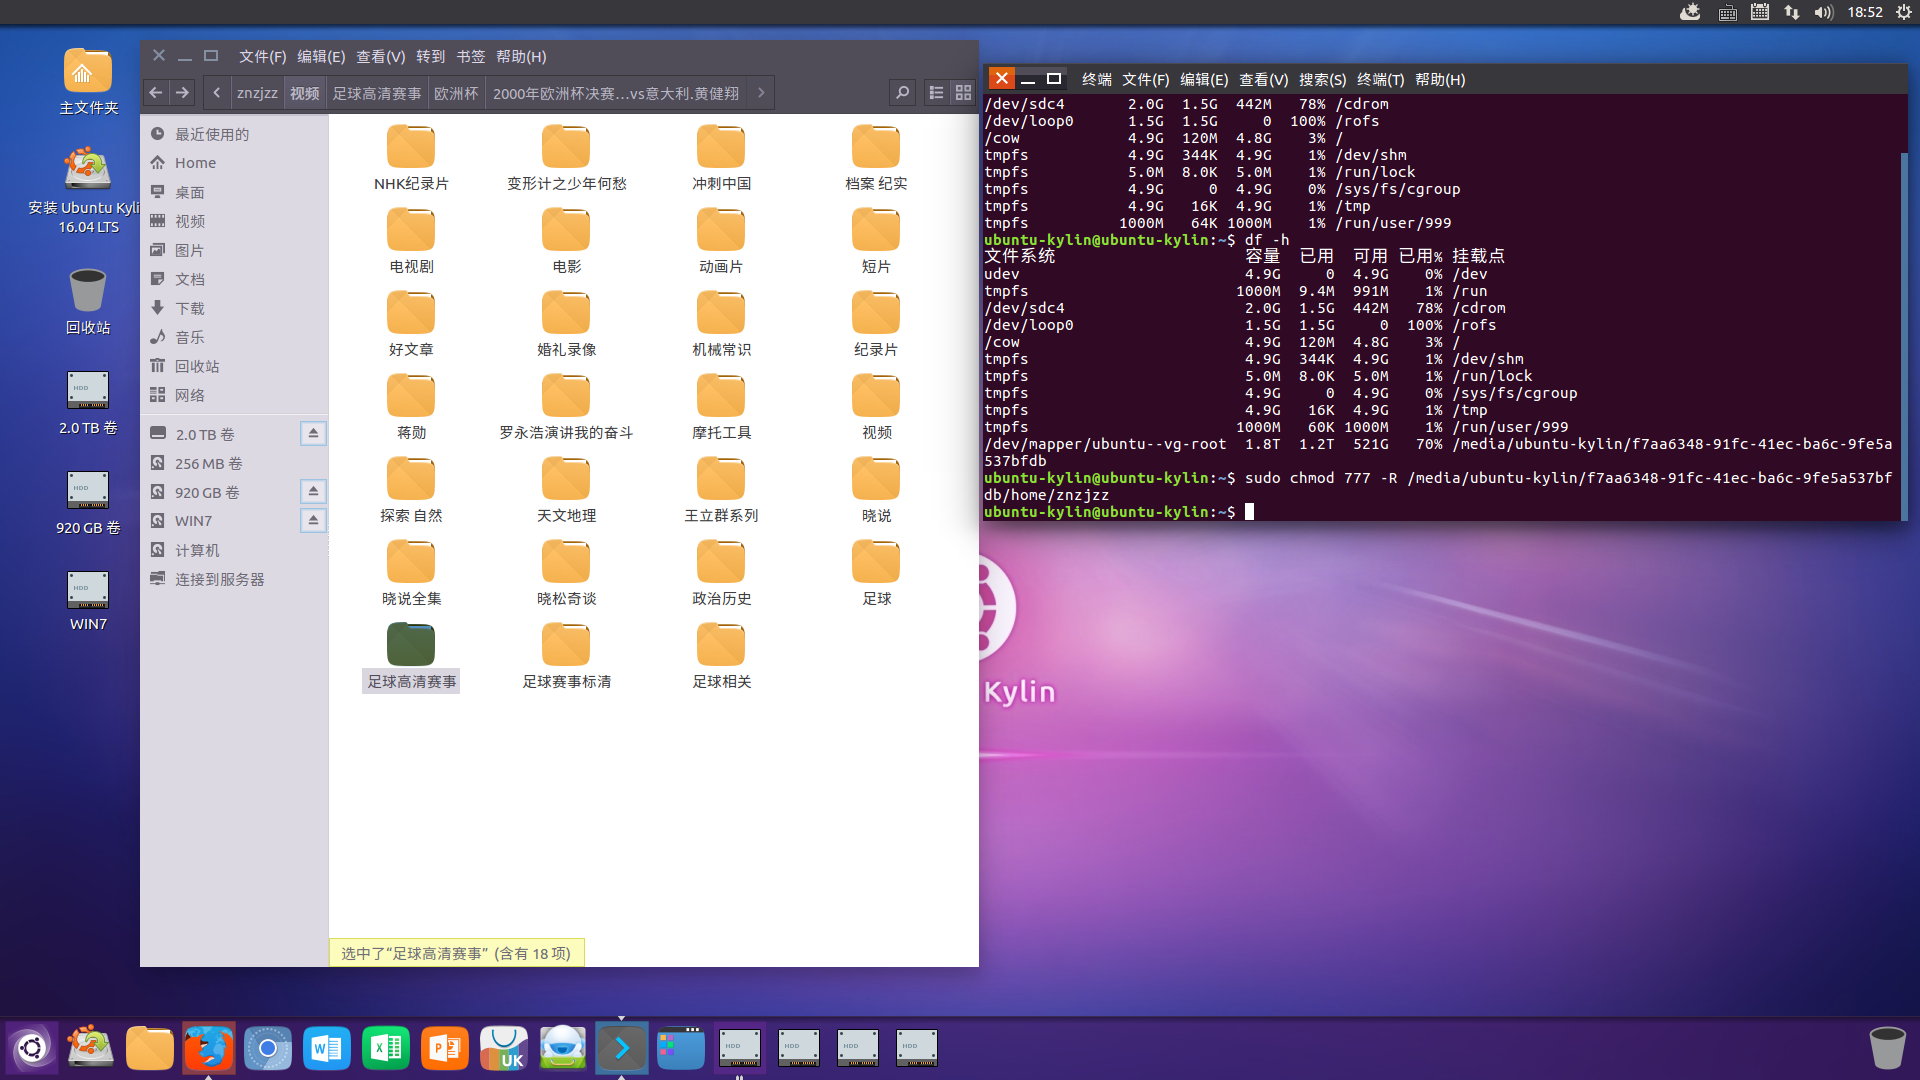Open file manager 编辑(E) menu
The height and width of the screenshot is (1080, 1920).
[x=321, y=57]
